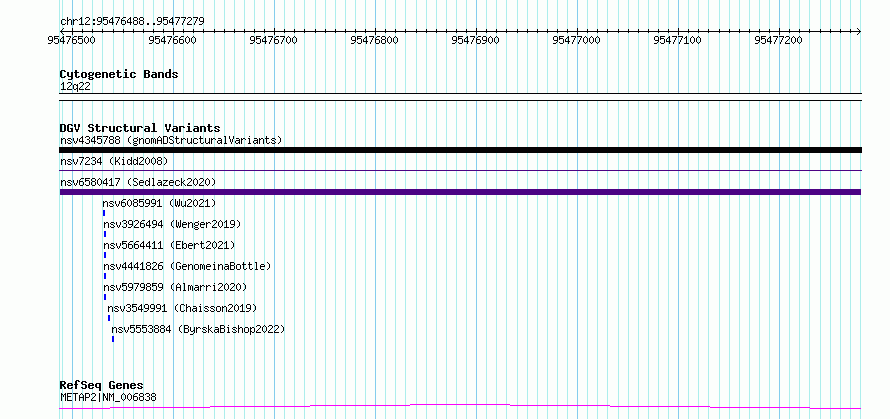
Task: Select the RefSeq Genes track heading
Action: [x=102, y=386]
